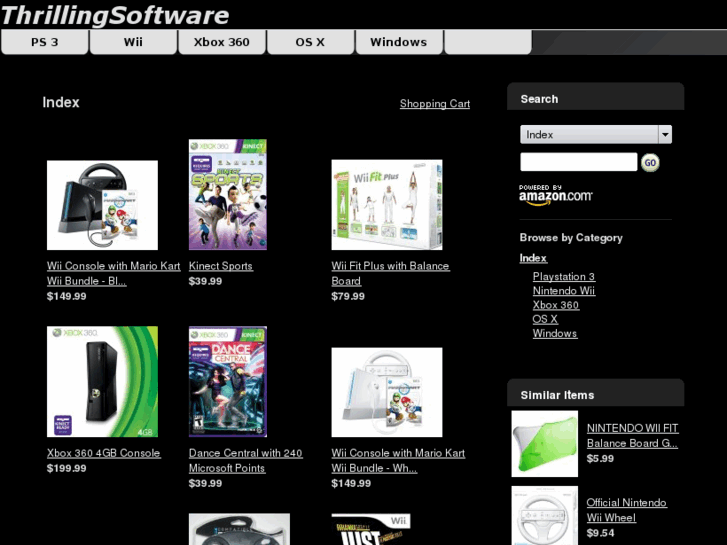
Task: Switch to the Wii tab
Action: 133,42
